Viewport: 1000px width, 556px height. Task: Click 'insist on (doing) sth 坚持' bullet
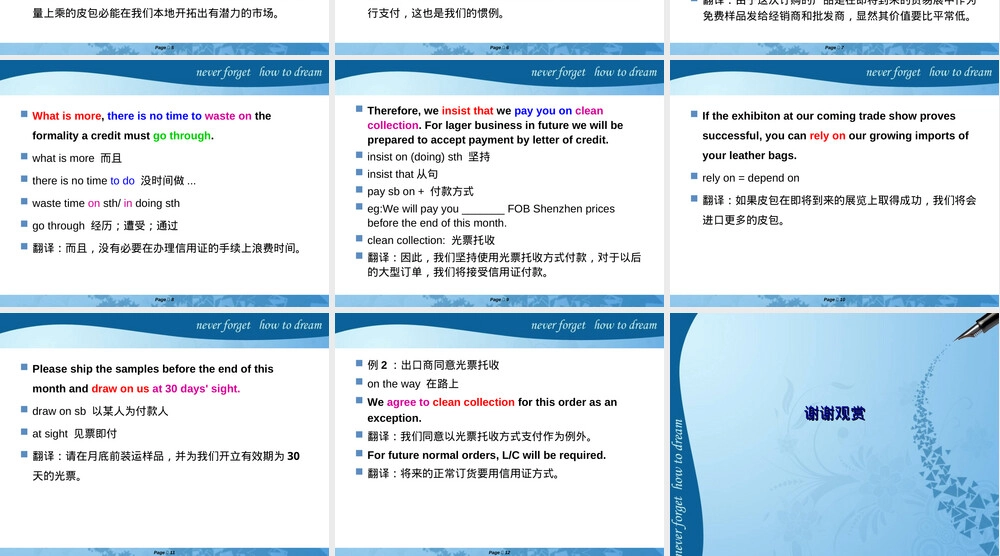pos(429,157)
